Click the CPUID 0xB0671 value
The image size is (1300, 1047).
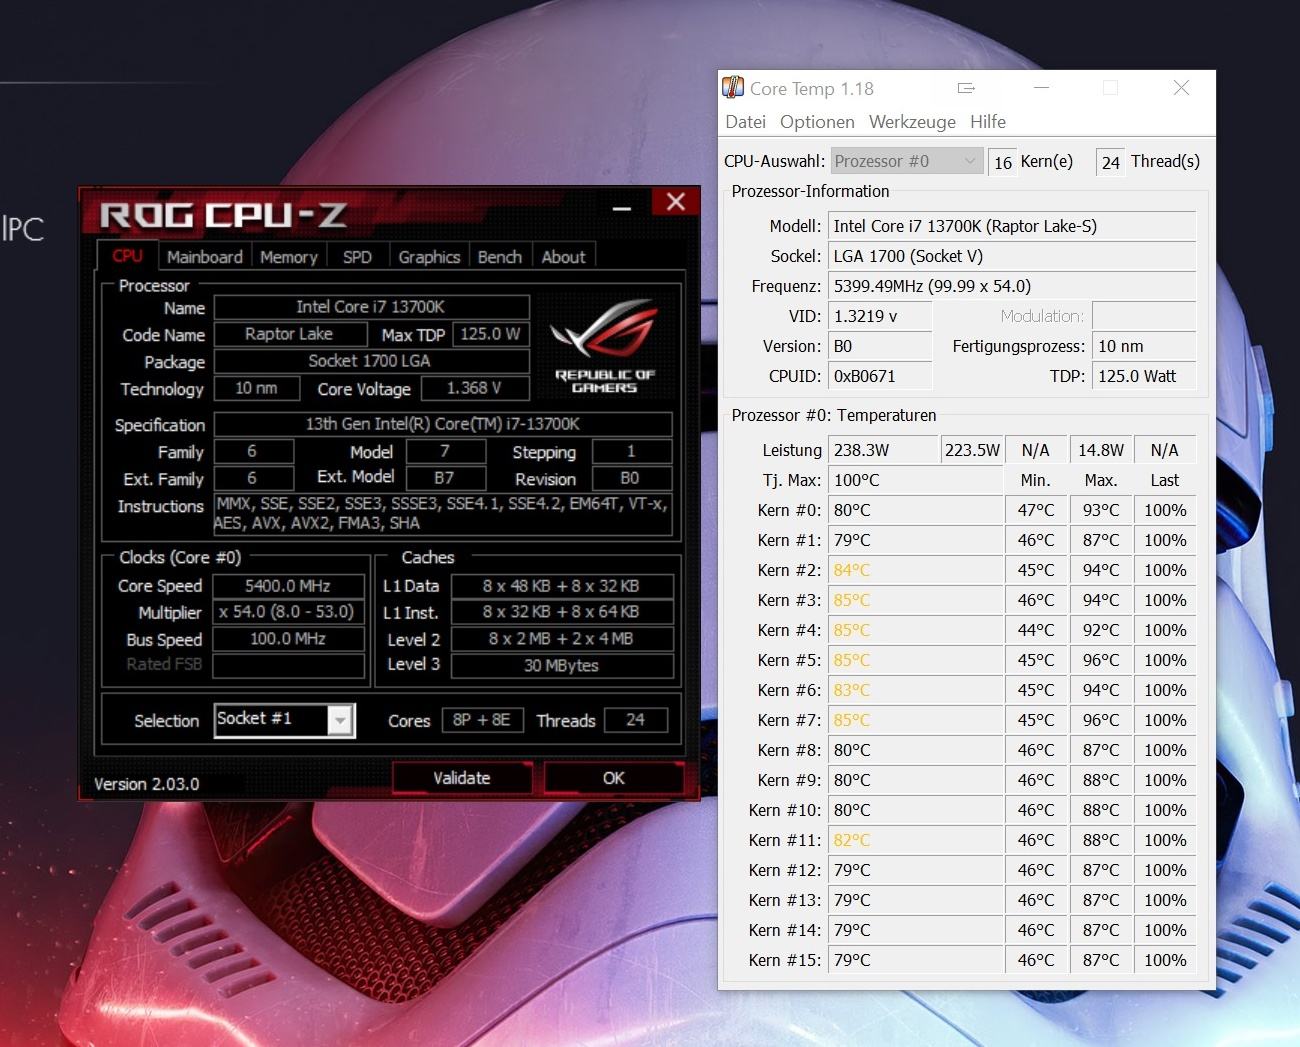880,376
